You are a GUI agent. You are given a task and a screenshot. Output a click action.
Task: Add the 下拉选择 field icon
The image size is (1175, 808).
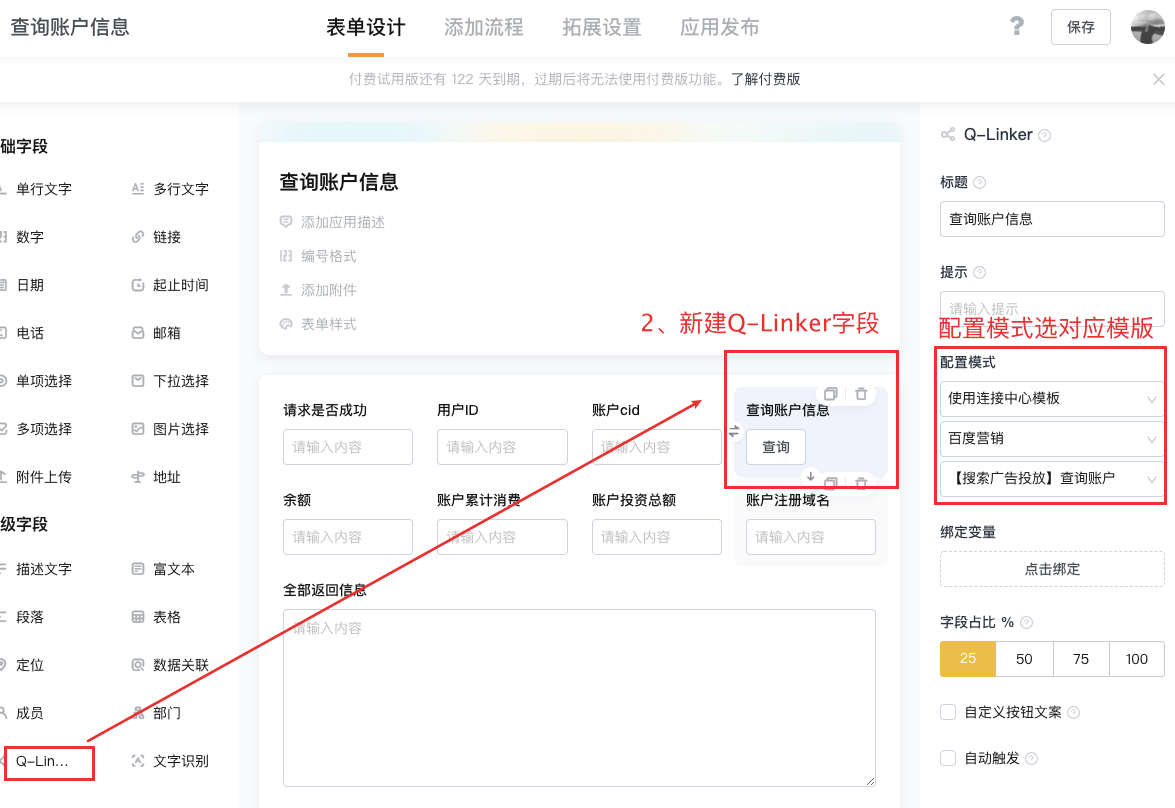pos(138,381)
